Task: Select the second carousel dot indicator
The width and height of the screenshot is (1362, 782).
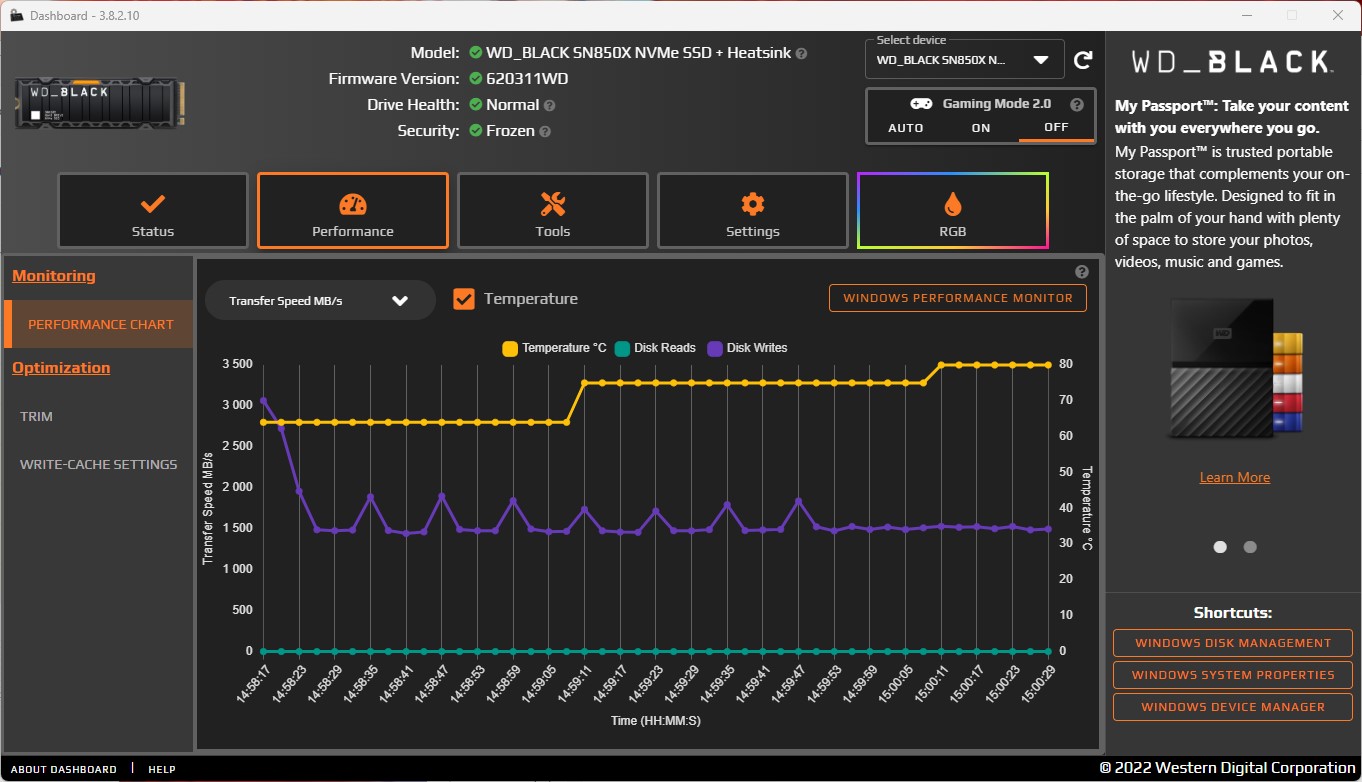Action: point(1250,547)
